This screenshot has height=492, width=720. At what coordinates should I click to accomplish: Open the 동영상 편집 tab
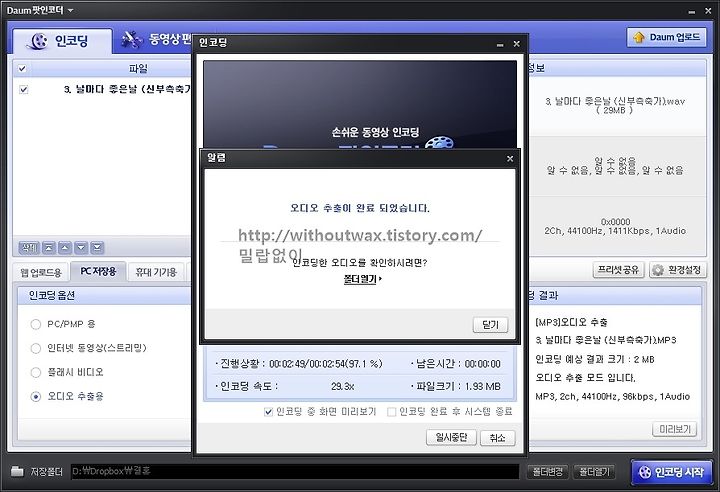point(156,40)
